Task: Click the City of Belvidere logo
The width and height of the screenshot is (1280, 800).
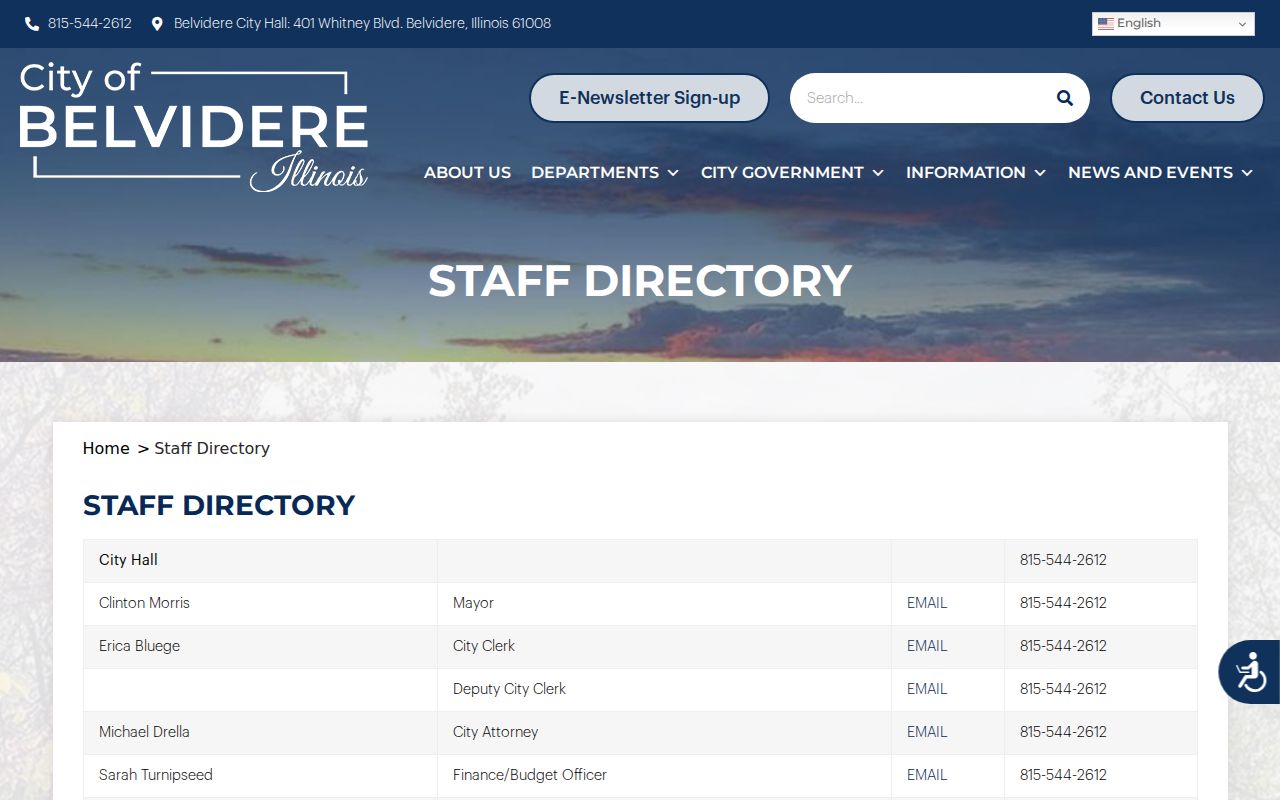Action: [x=194, y=127]
